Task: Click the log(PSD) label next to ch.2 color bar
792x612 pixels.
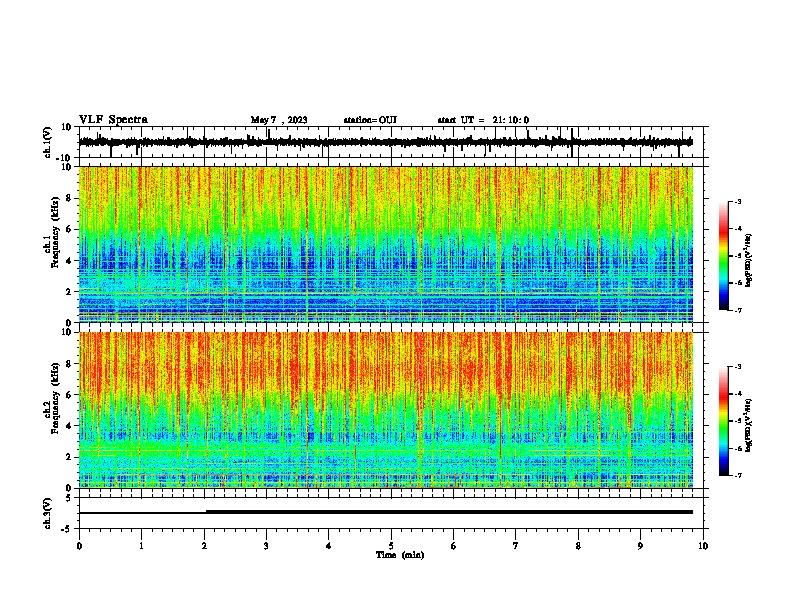Action: coord(748,425)
